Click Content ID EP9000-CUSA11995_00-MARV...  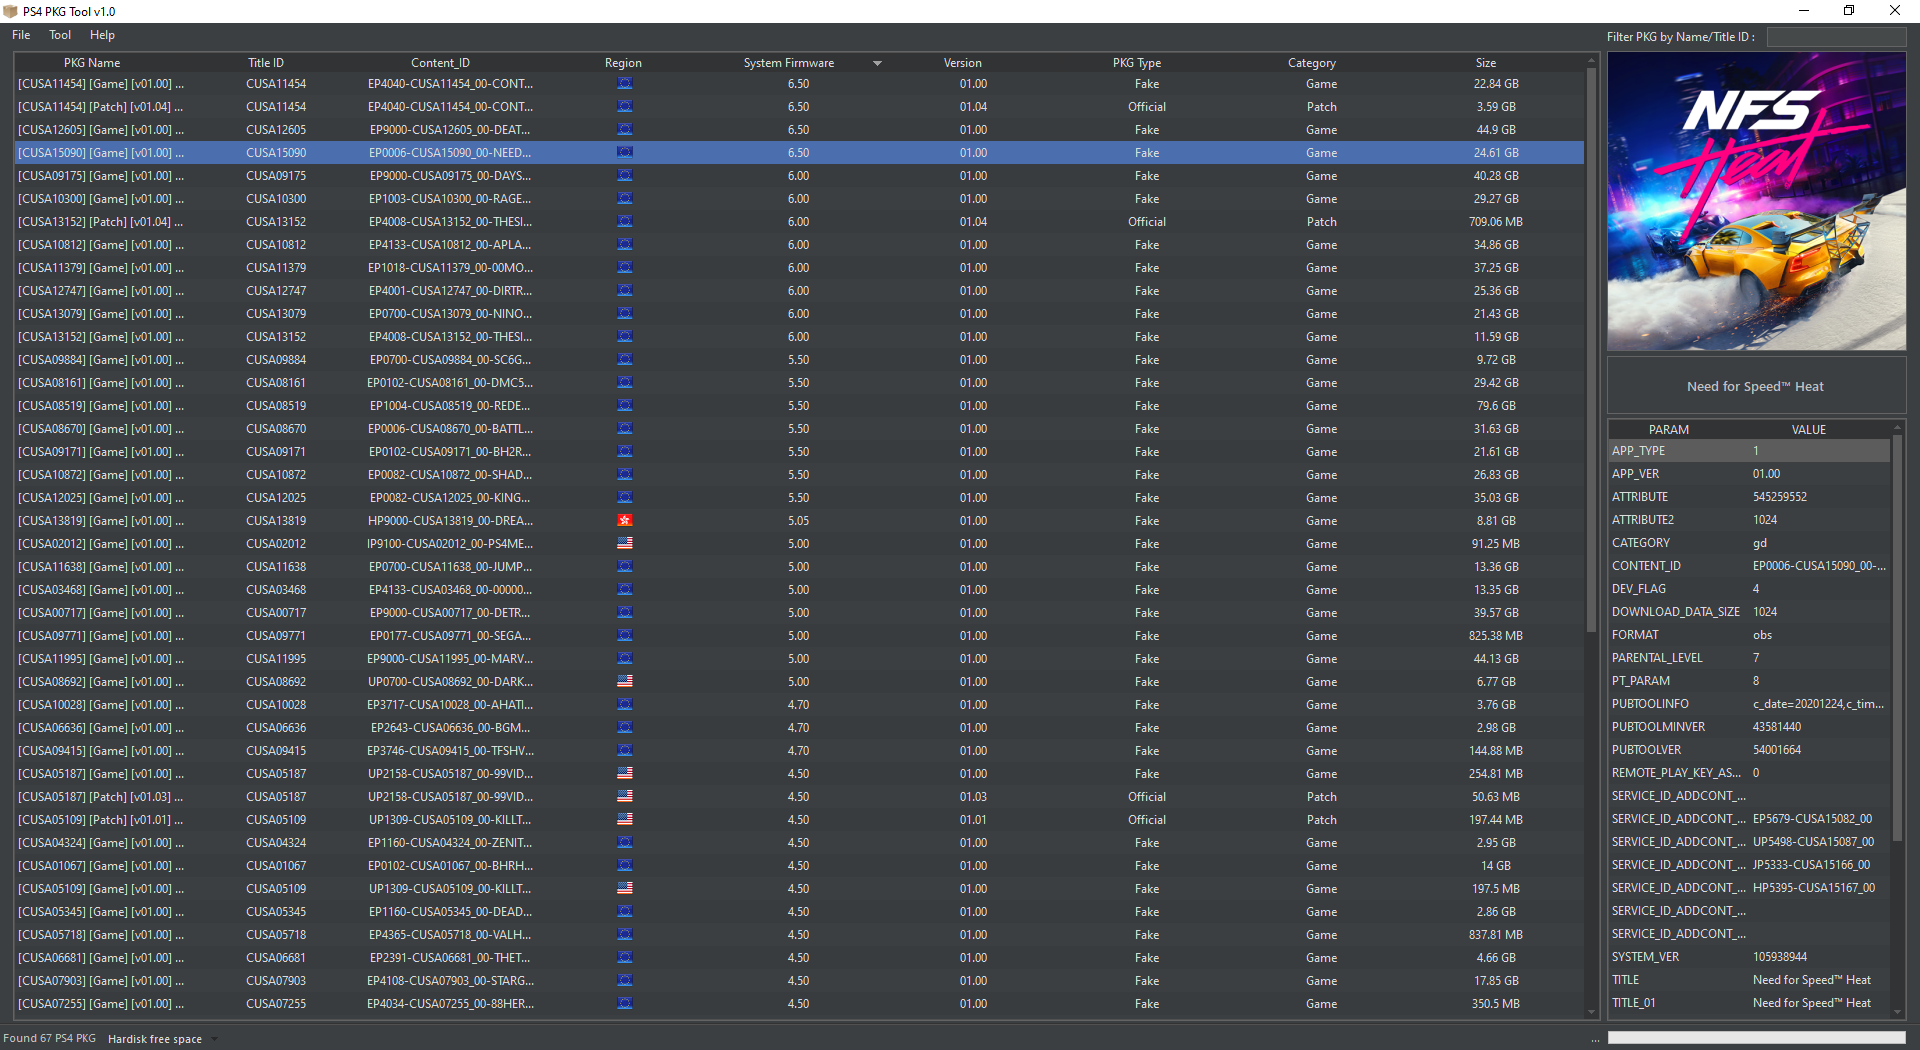pos(450,659)
